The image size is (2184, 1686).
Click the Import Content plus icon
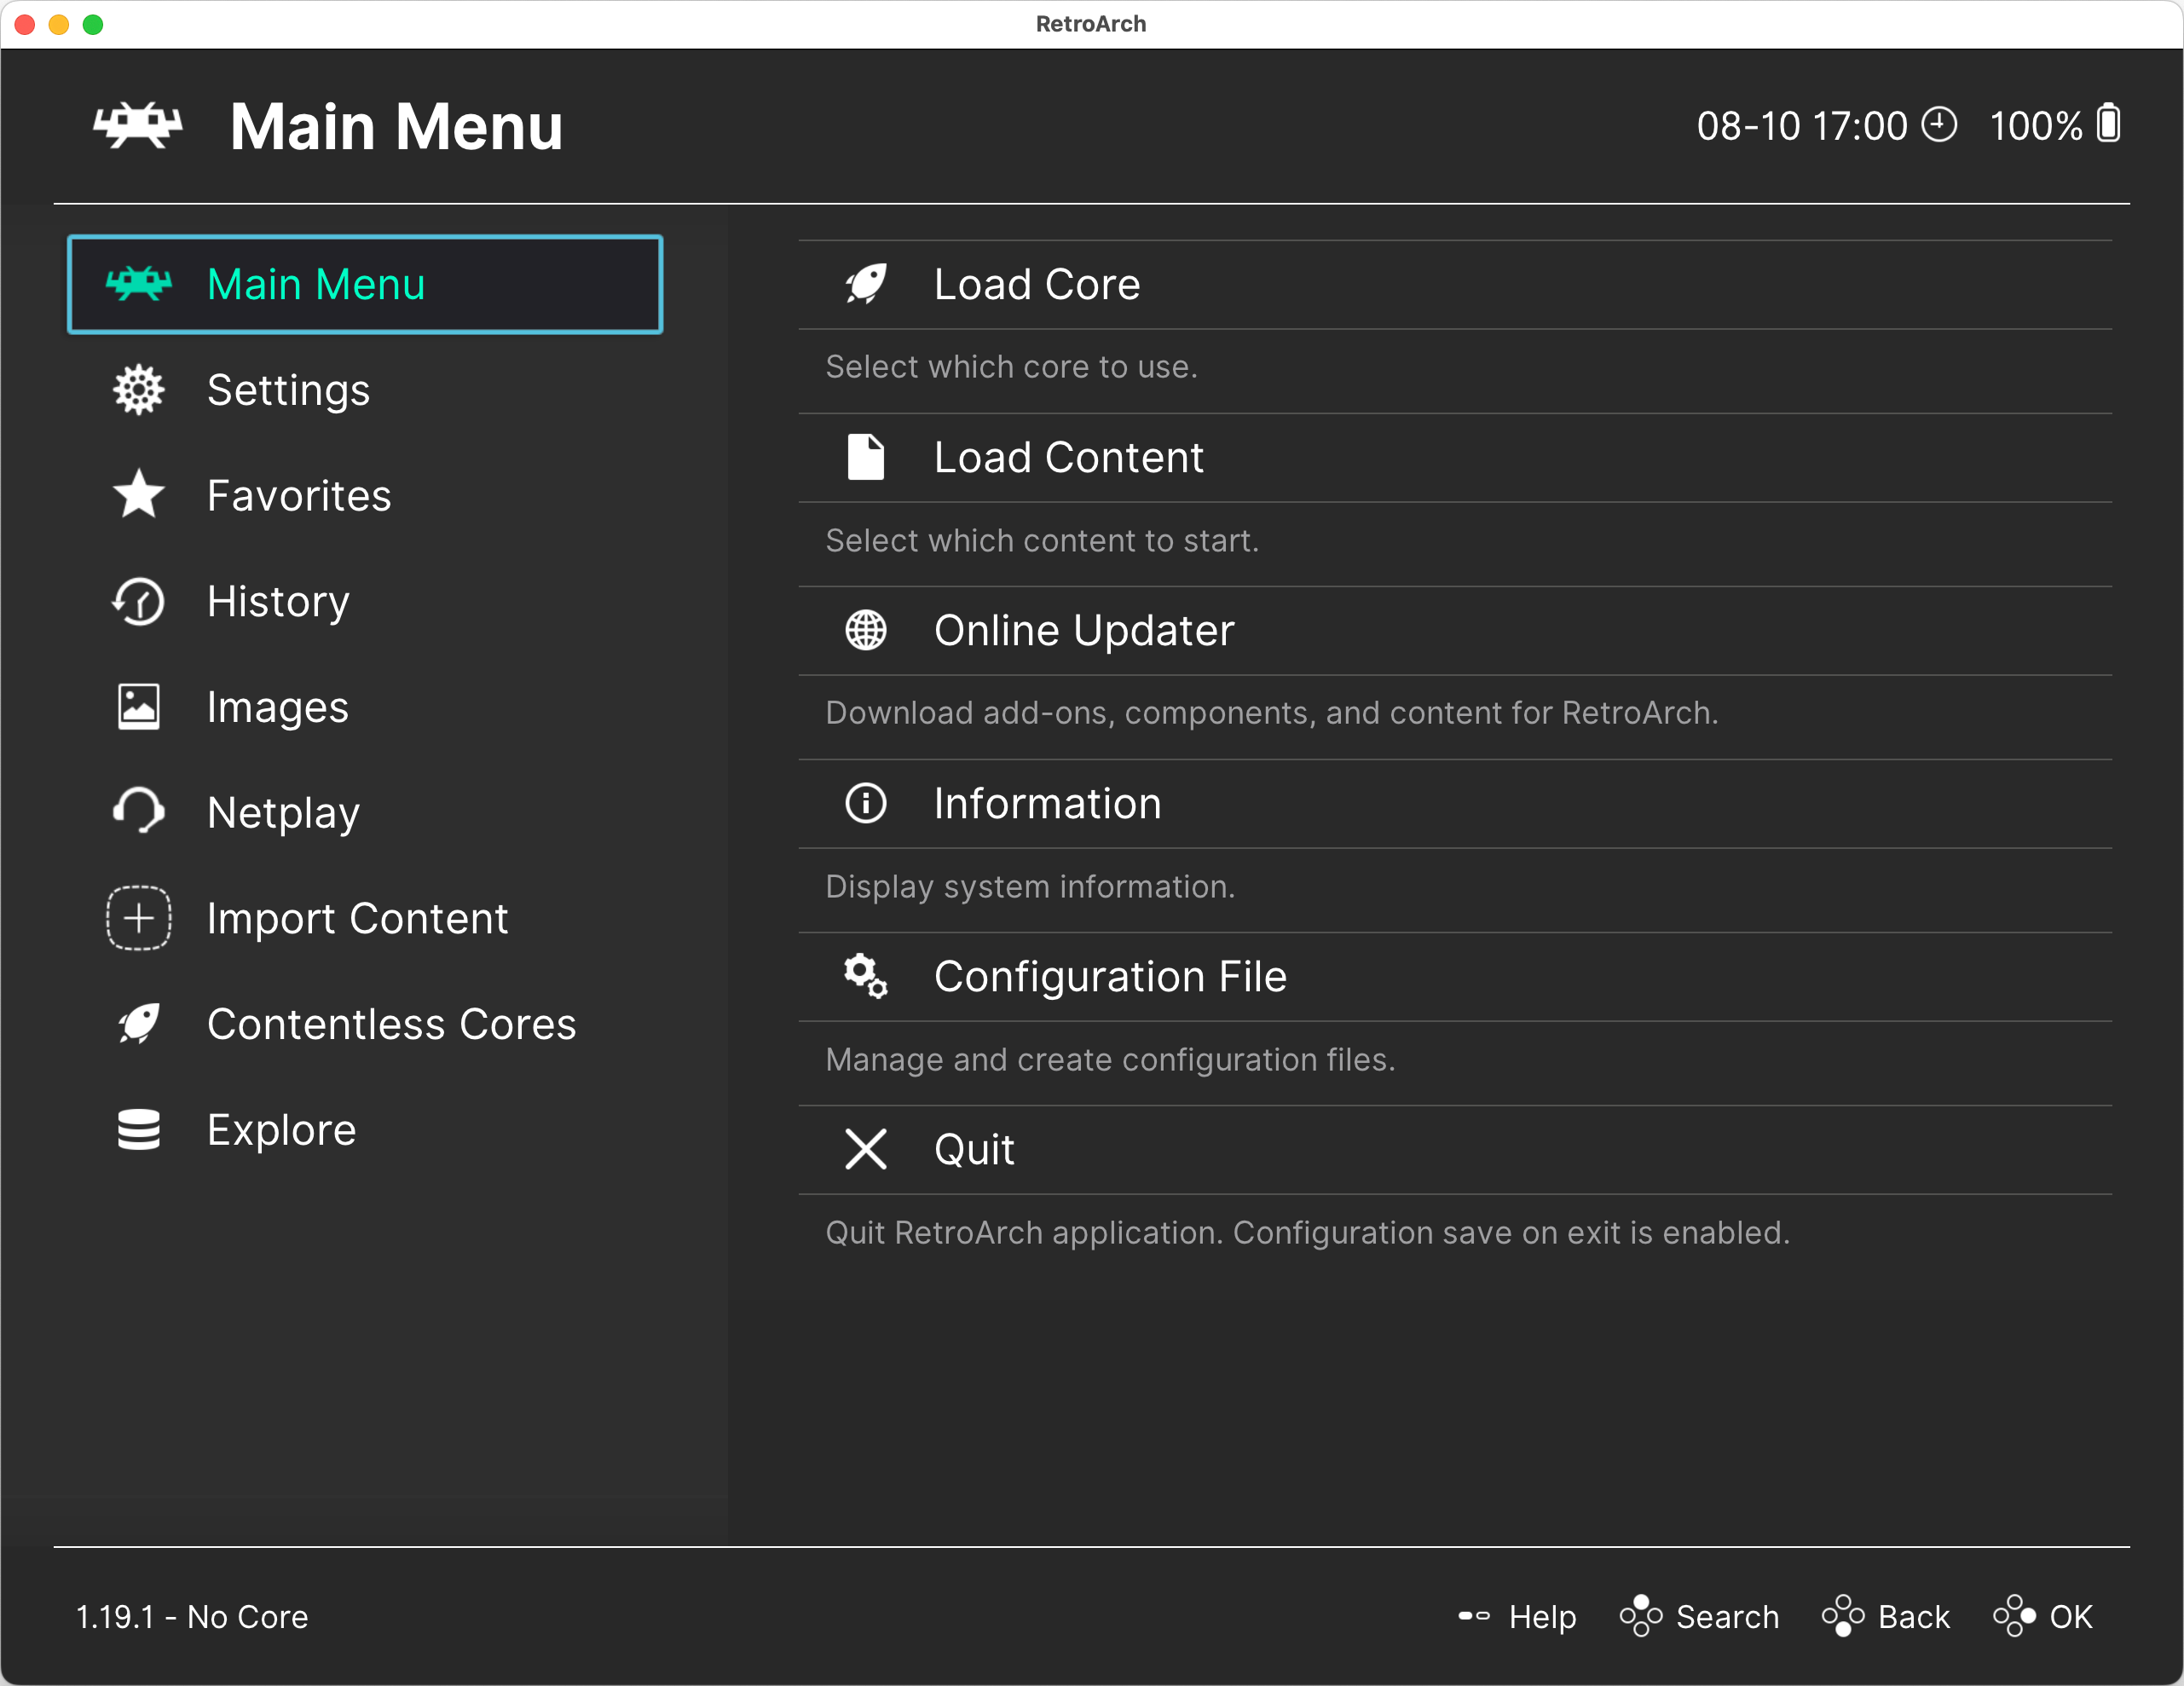pos(138,918)
